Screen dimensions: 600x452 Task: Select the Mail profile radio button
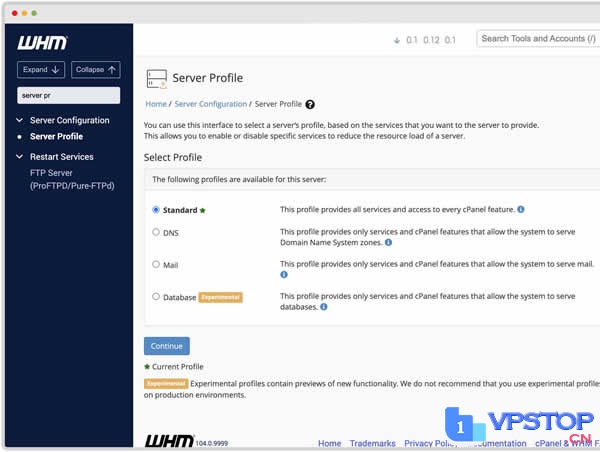[x=156, y=264]
